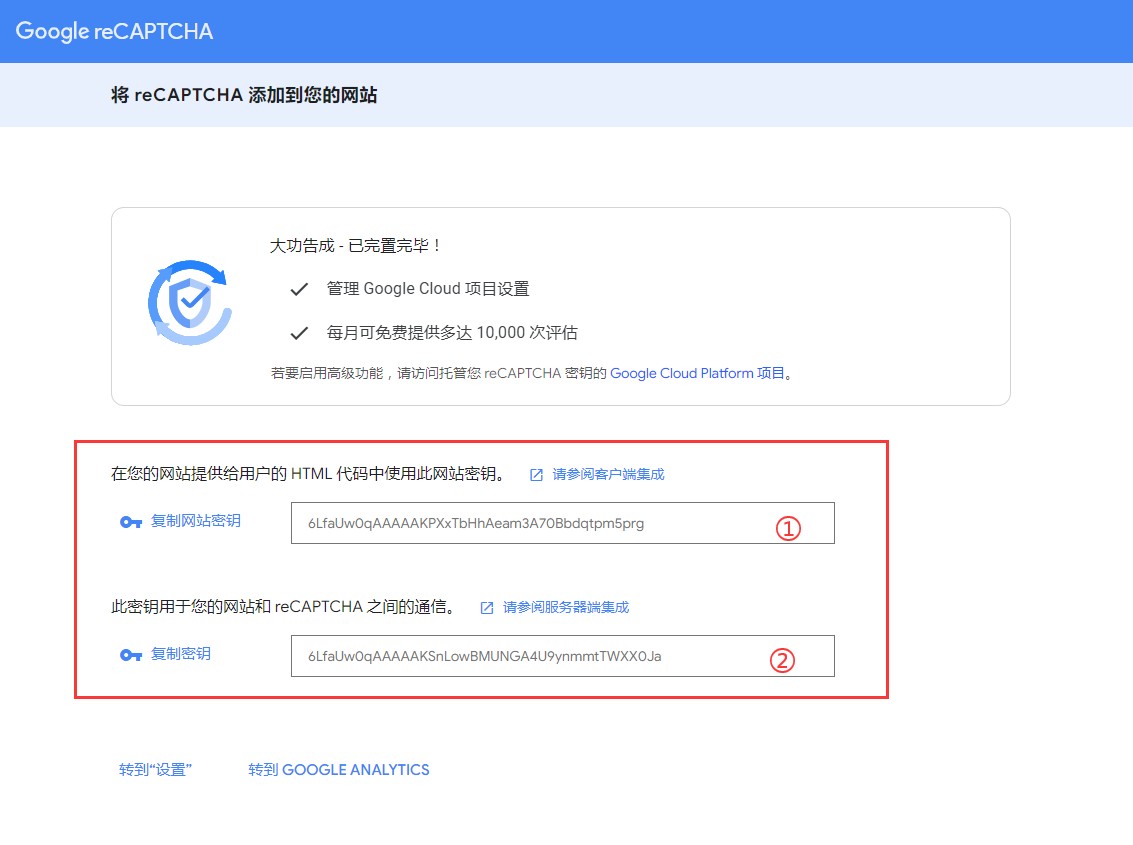Click the Google reCAPTCHA logo in header
1133x845 pixels.
tap(114, 31)
